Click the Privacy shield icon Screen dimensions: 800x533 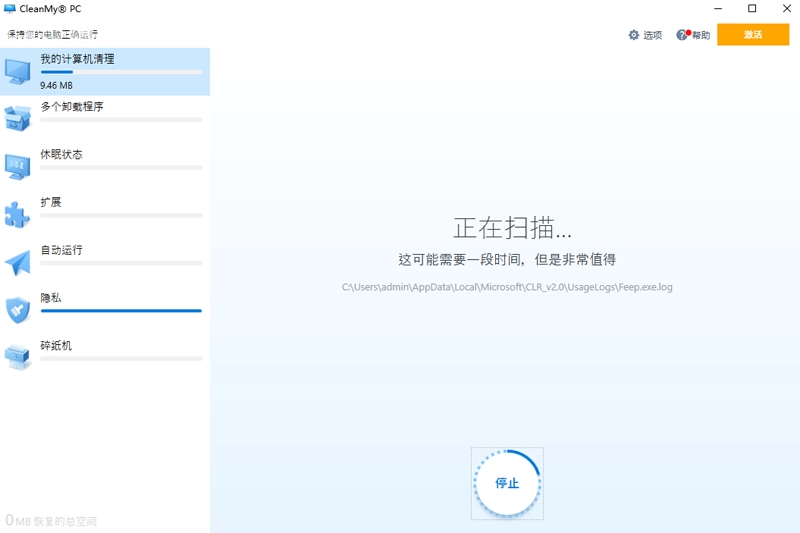pos(18,310)
